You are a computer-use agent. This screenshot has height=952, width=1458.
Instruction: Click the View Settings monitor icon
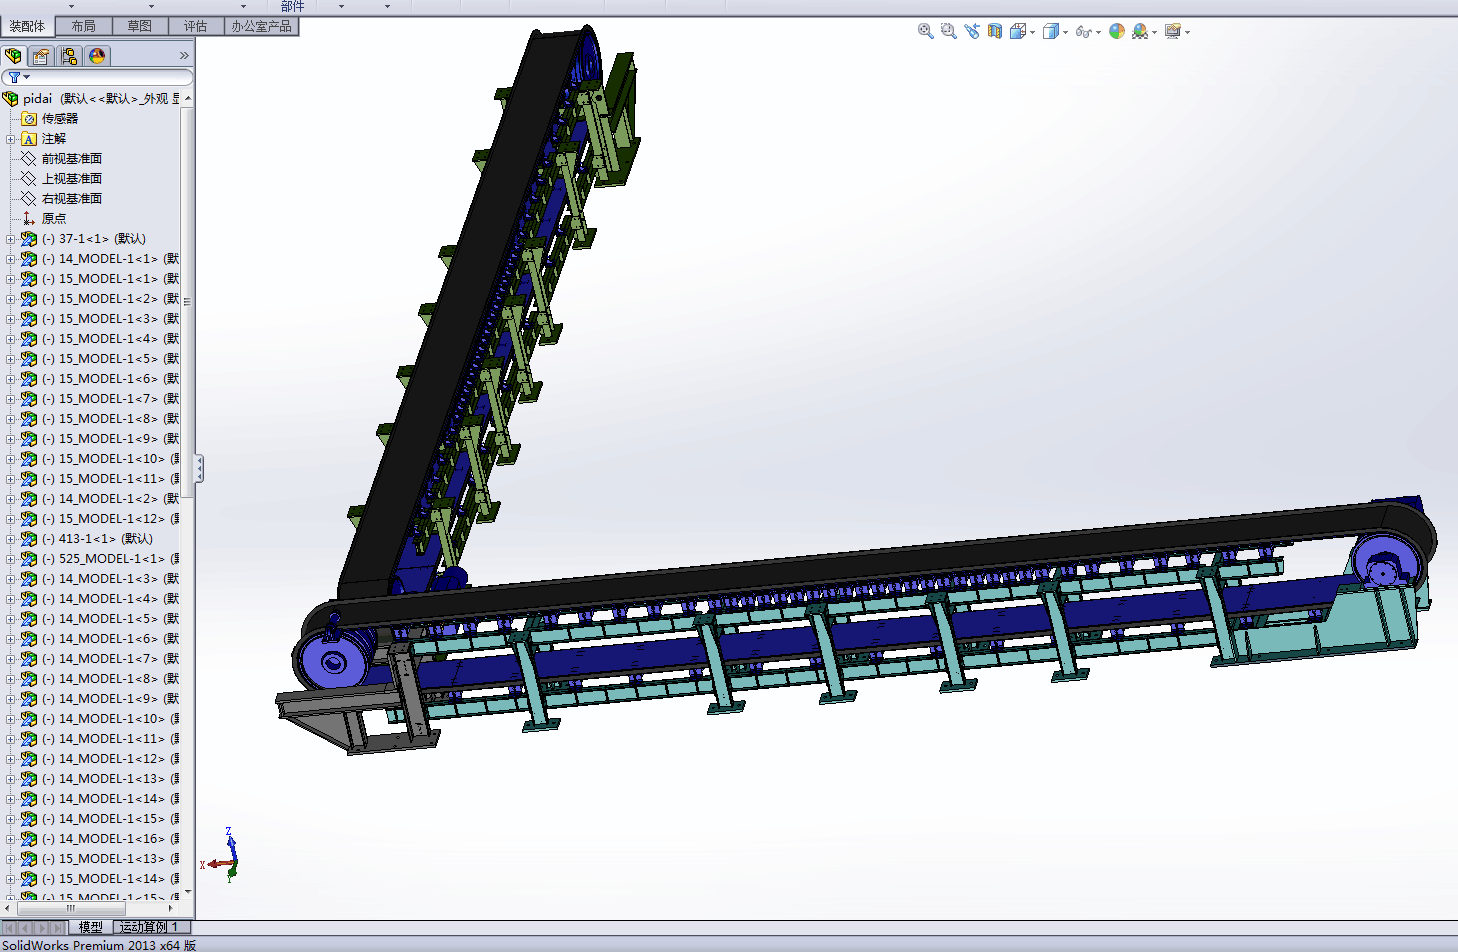coord(1173,31)
